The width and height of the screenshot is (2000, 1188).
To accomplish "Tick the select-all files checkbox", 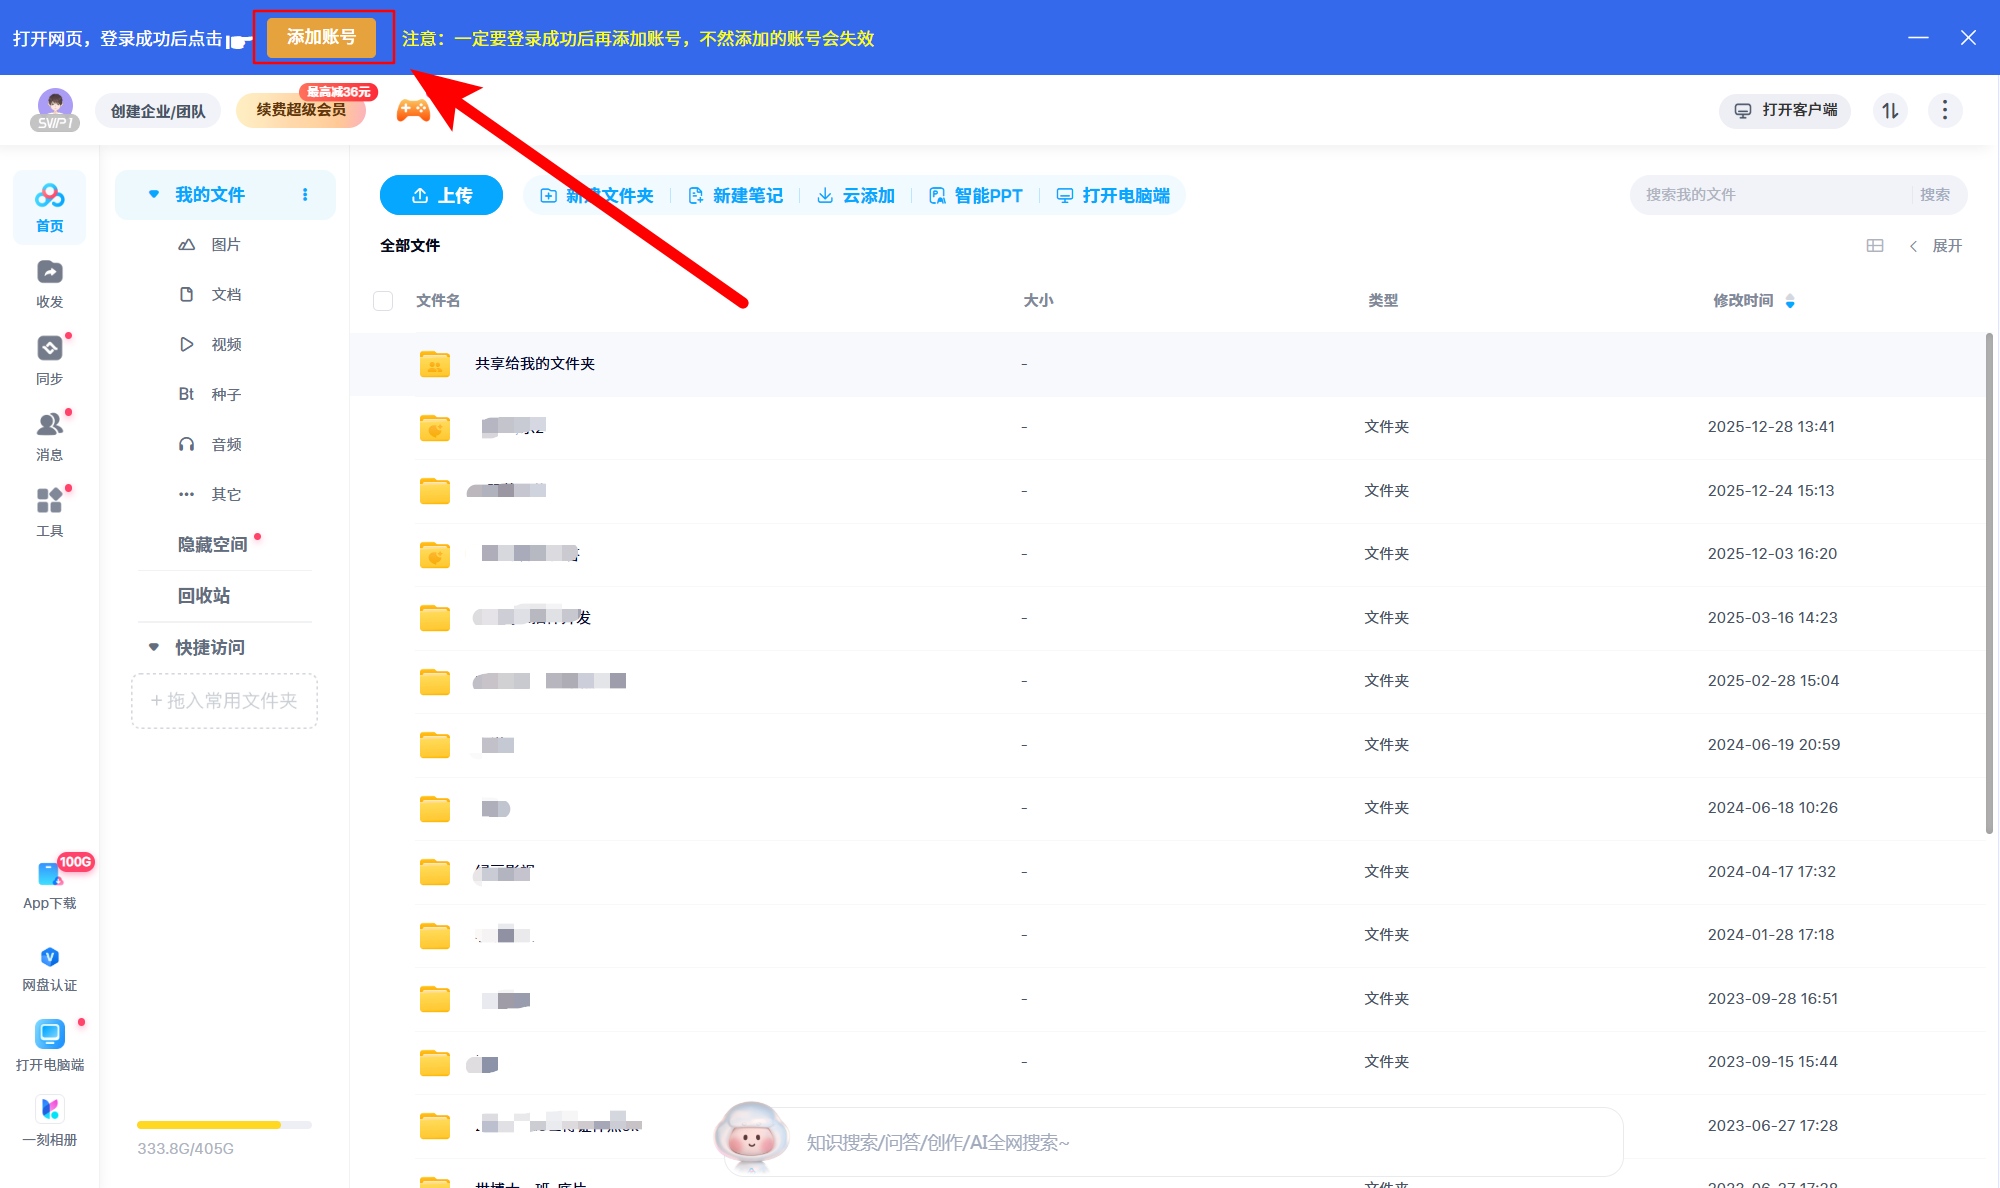I will pyautogui.click(x=383, y=301).
